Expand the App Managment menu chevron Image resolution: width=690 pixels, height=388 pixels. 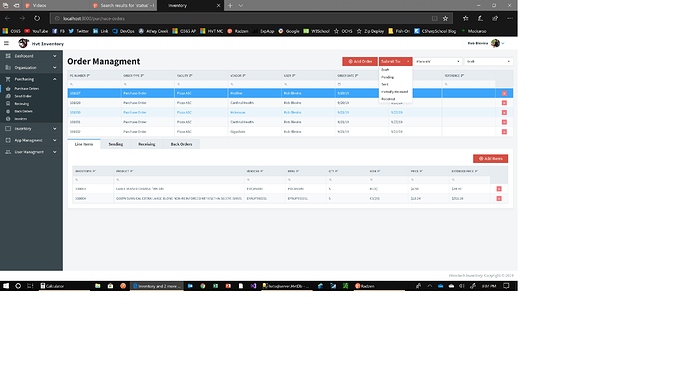pyautogui.click(x=55, y=140)
